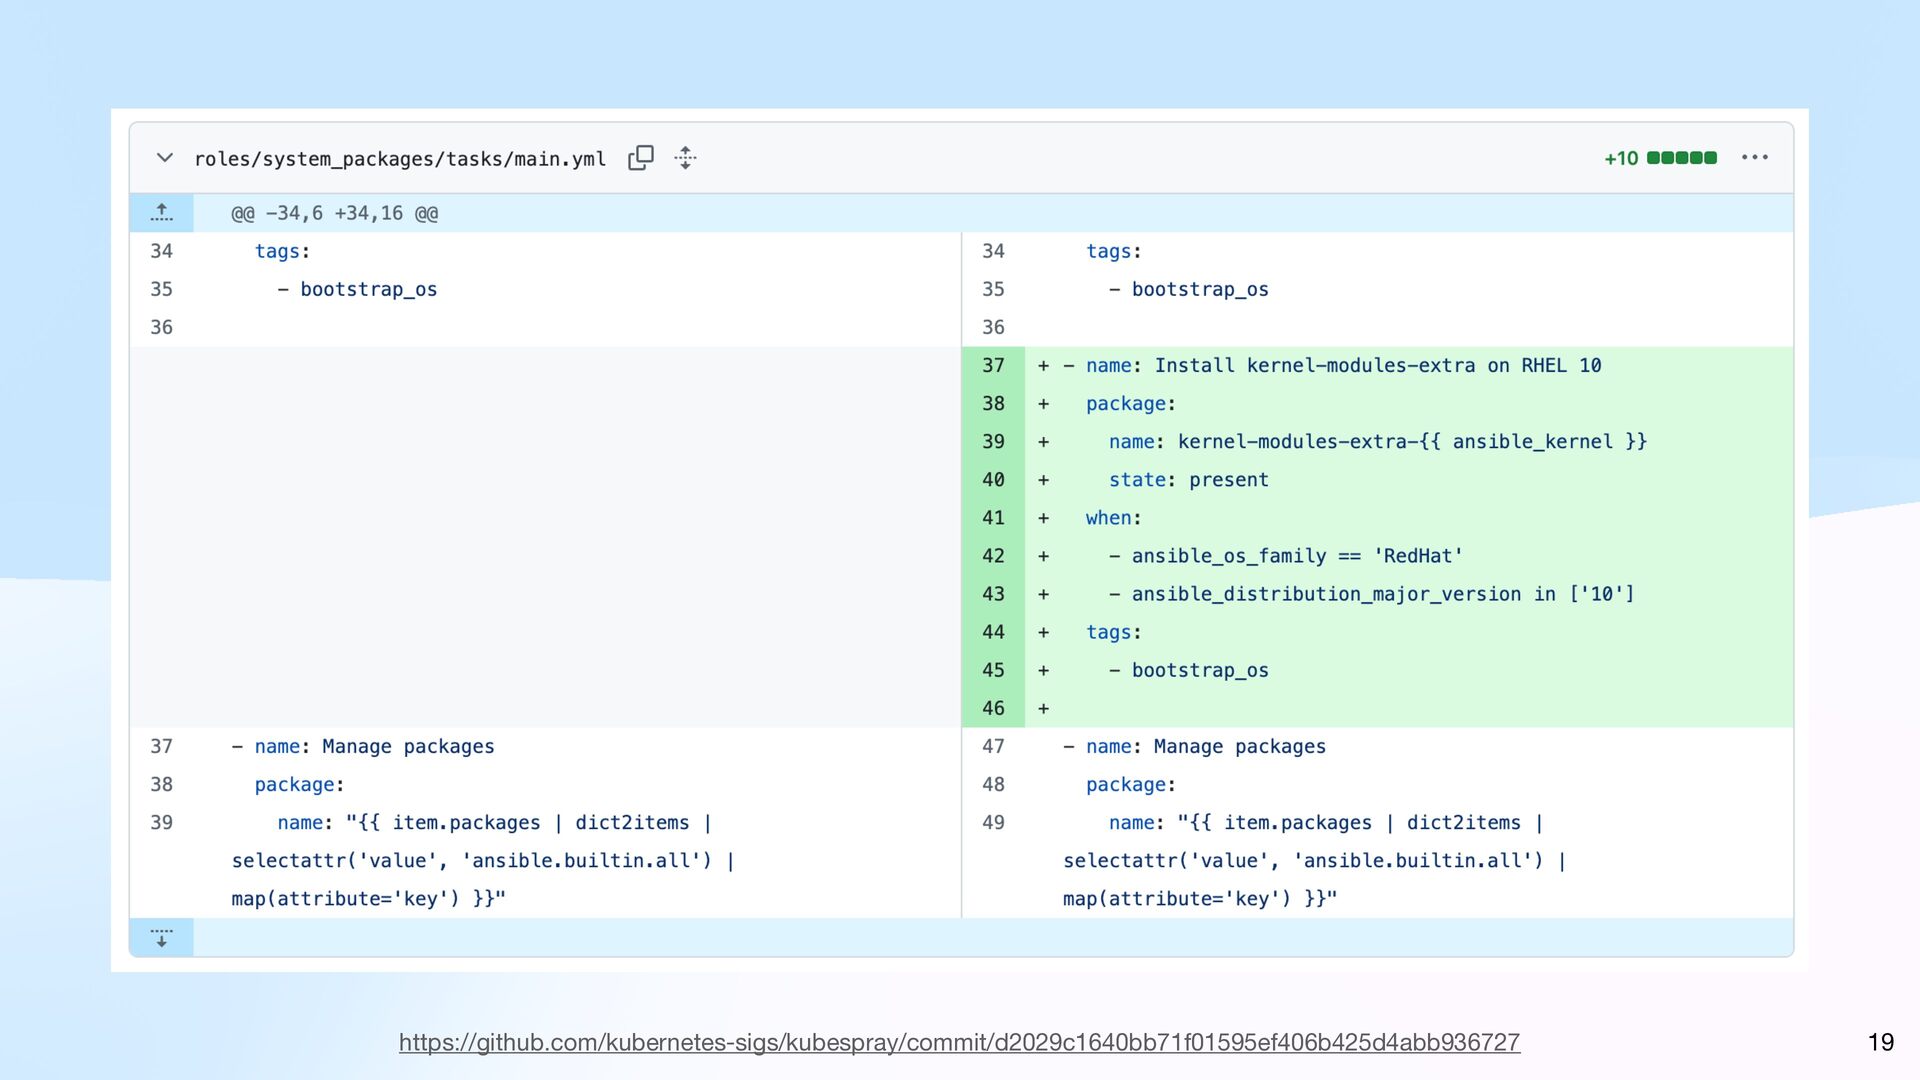Expand hidden lines above line 34
1920x1080 pixels.
161,213
